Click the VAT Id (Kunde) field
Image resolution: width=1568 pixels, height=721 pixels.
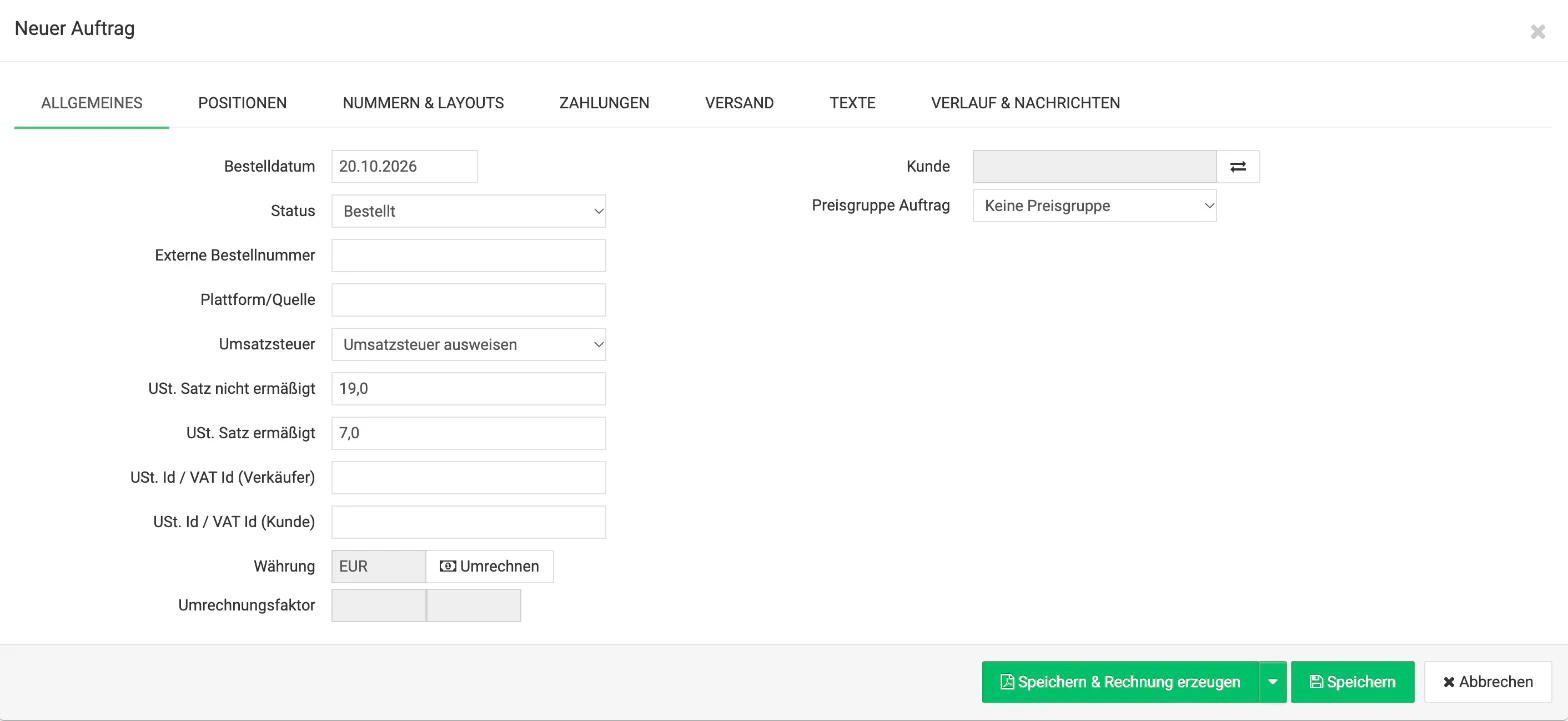[x=469, y=522]
